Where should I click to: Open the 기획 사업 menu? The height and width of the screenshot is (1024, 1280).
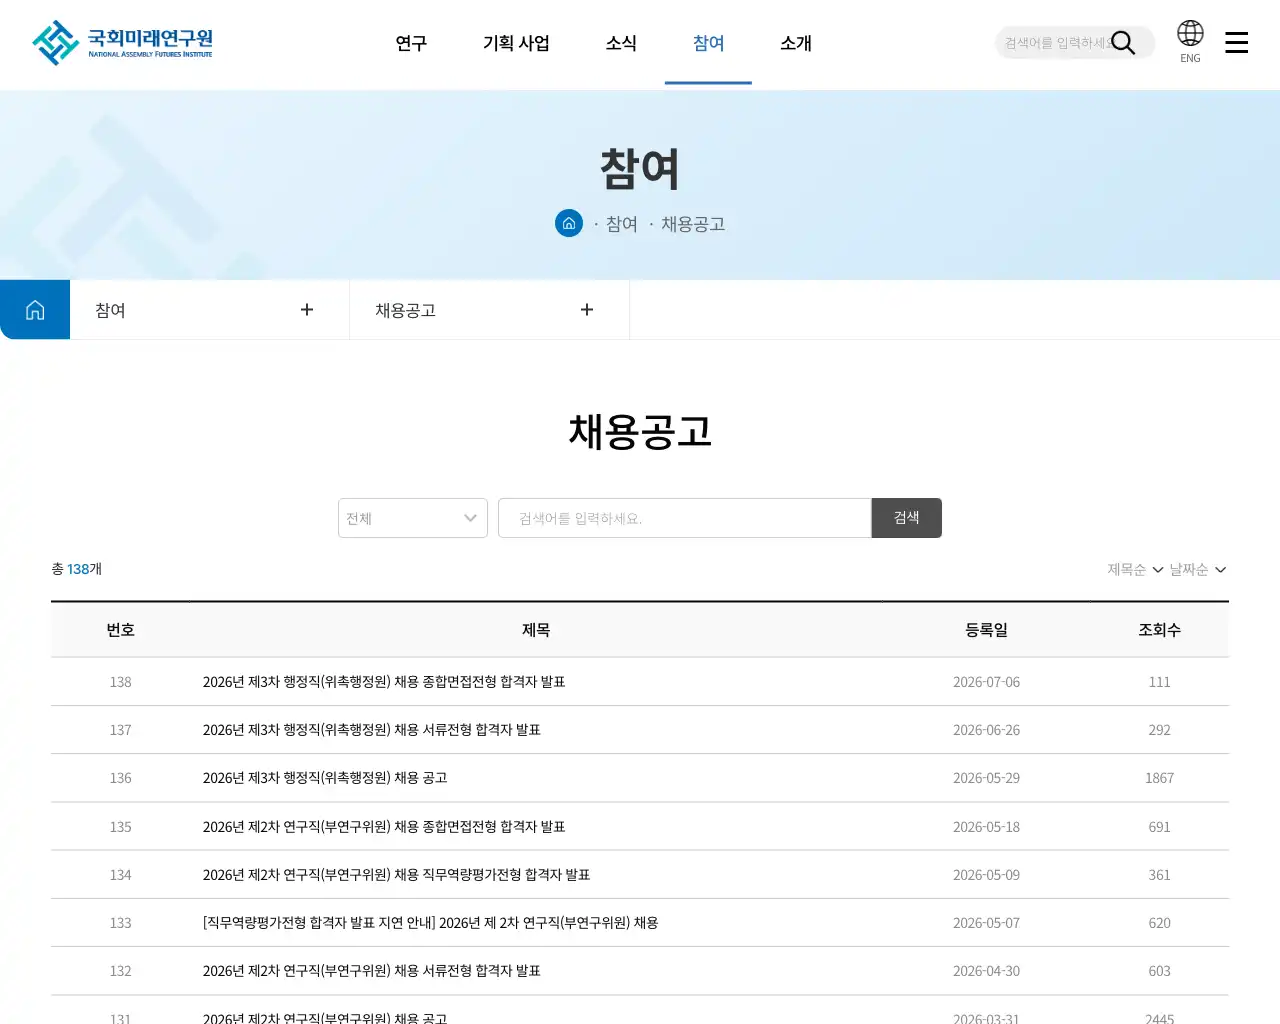(516, 43)
